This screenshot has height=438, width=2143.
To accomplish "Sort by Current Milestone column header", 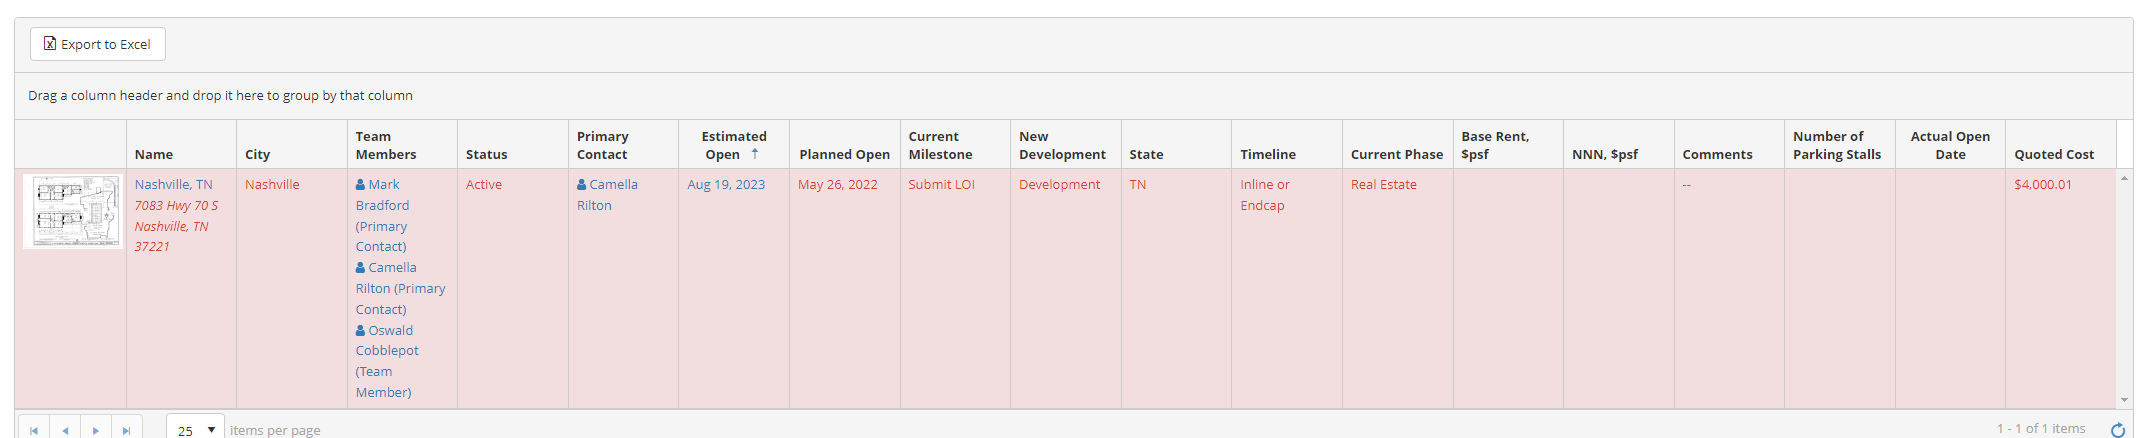I will coord(940,145).
